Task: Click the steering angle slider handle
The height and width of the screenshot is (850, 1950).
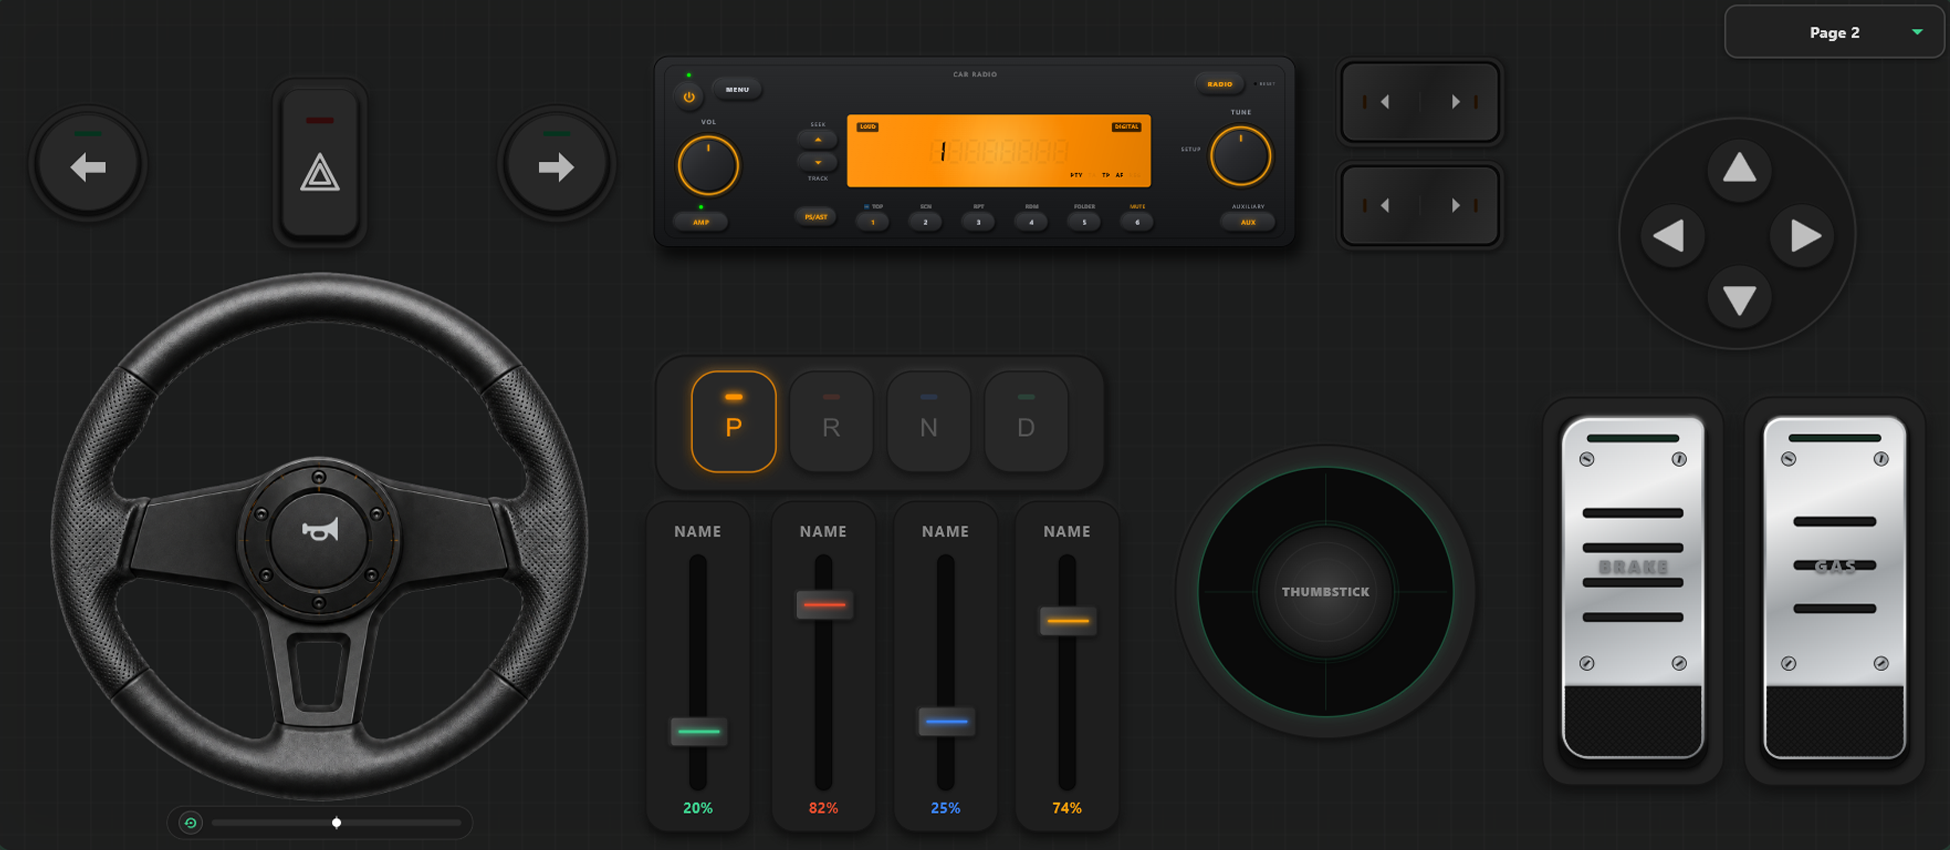Action: [x=337, y=823]
